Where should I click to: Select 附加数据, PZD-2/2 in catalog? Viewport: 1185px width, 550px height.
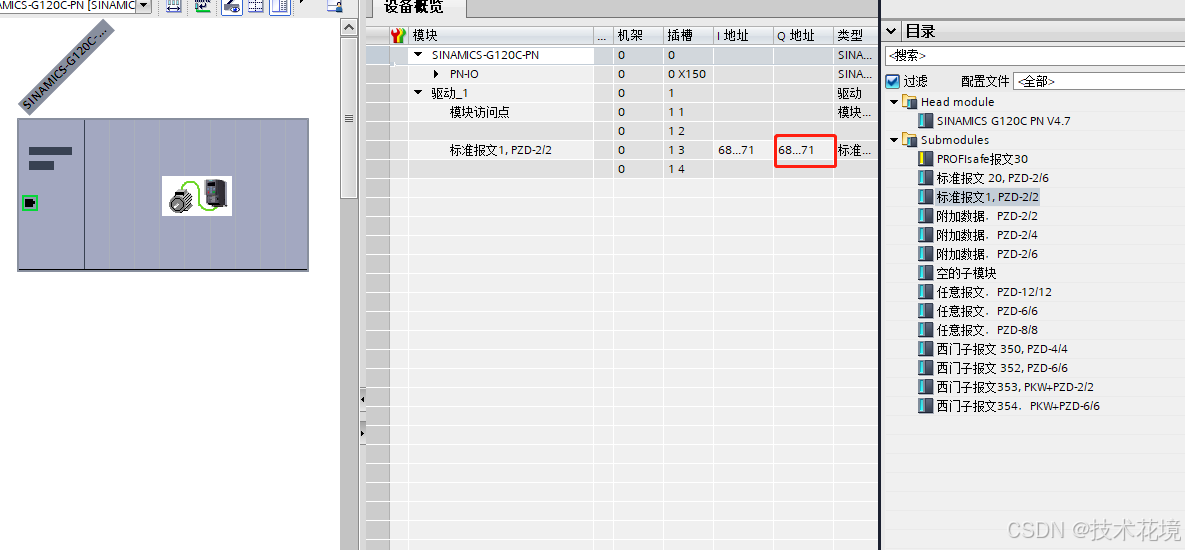(987, 216)
